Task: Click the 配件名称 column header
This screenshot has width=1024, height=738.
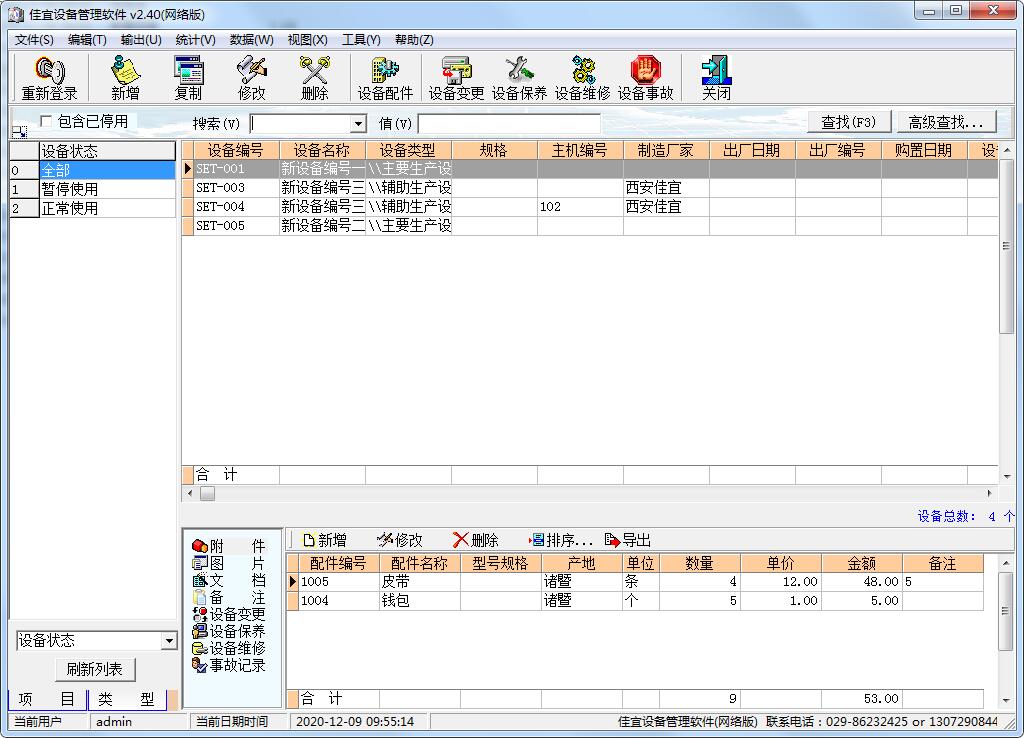Action: 419,563
